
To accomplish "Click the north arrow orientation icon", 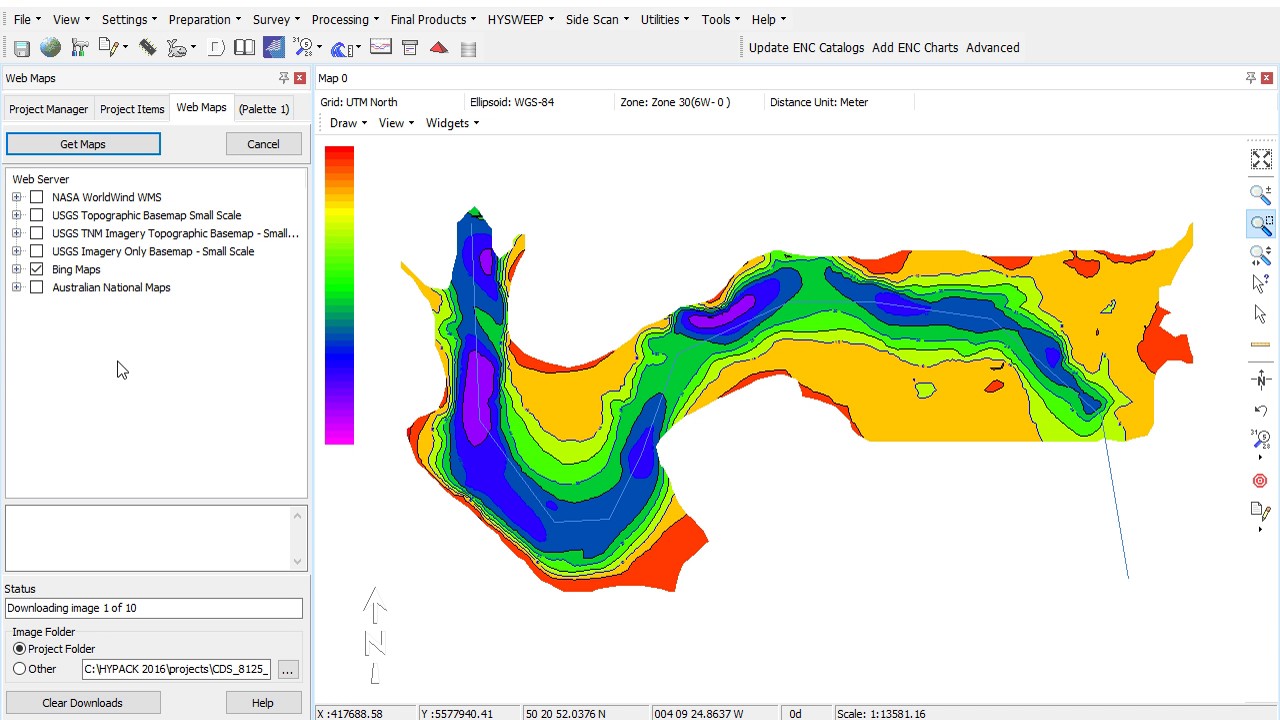I will 1260,379.
